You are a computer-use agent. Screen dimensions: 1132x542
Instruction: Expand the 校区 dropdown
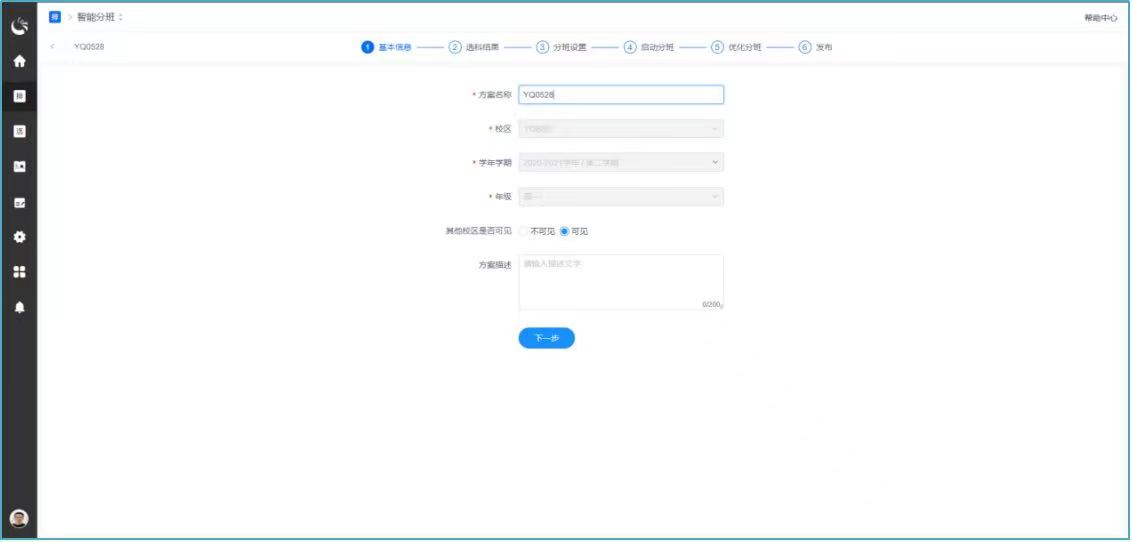[620, 129]
